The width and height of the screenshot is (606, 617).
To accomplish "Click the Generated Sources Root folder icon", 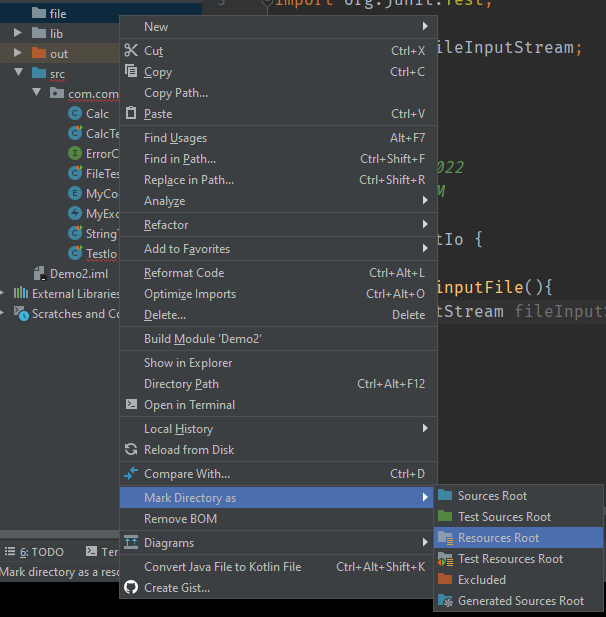I will (x=445, y=600).
